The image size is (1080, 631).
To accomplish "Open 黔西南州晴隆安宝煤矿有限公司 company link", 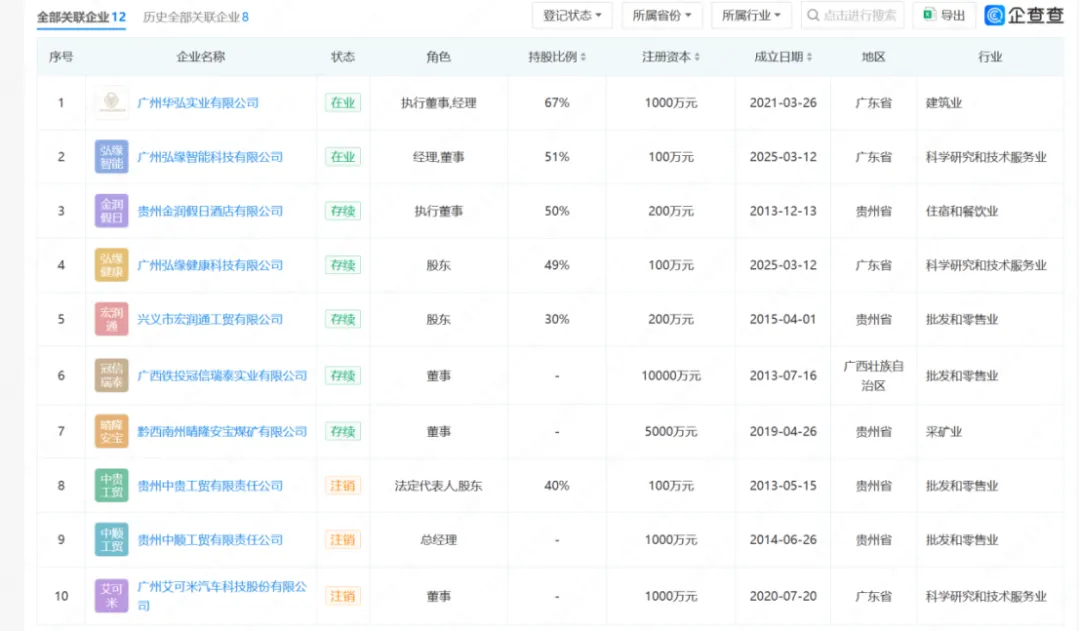I will click(x=222, y=431).
